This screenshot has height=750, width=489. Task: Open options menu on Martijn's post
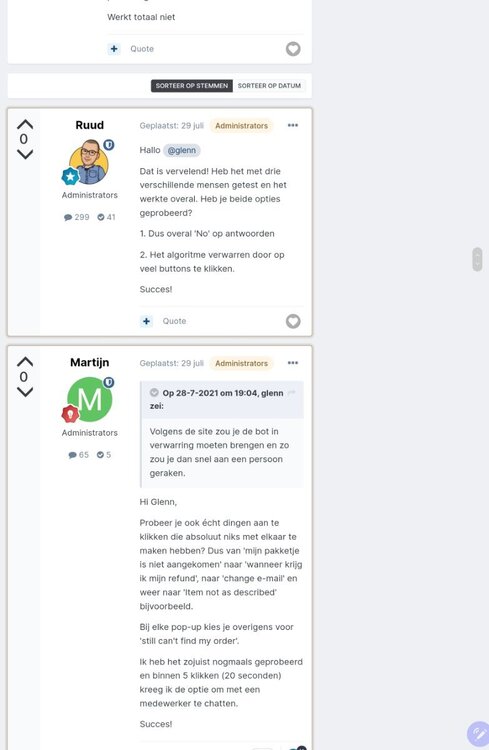[x=293, y=363]
